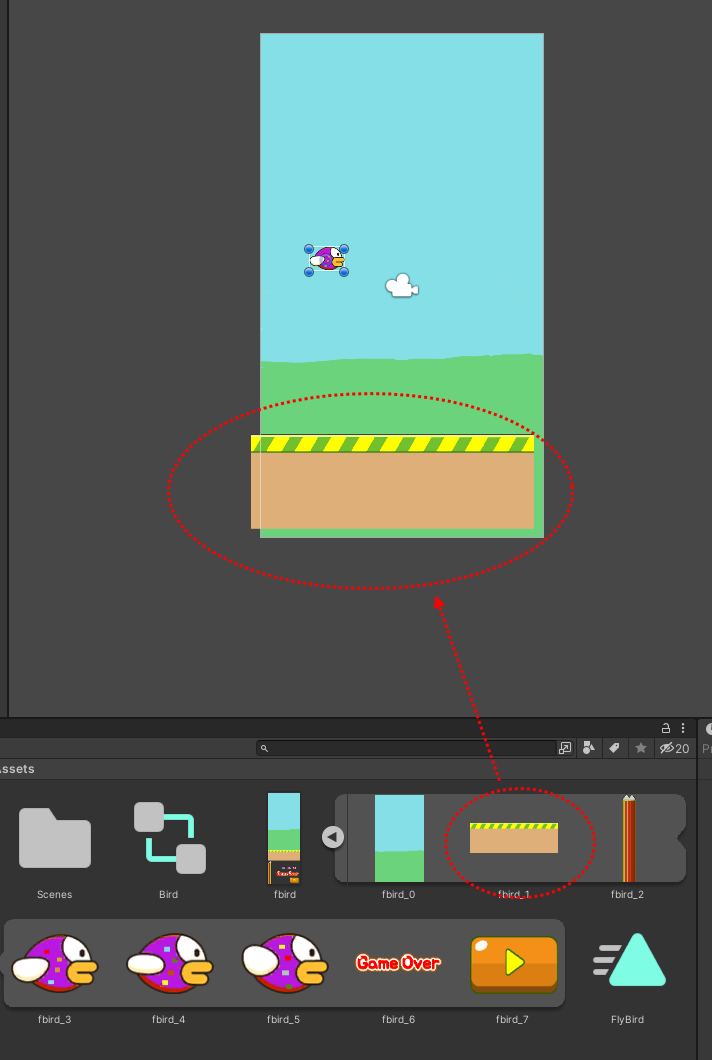The height and width of the screenshot is (1060, 712).
Task: Collapse the fbird sprite sheet sub-assets
Action: coord(332,837)
